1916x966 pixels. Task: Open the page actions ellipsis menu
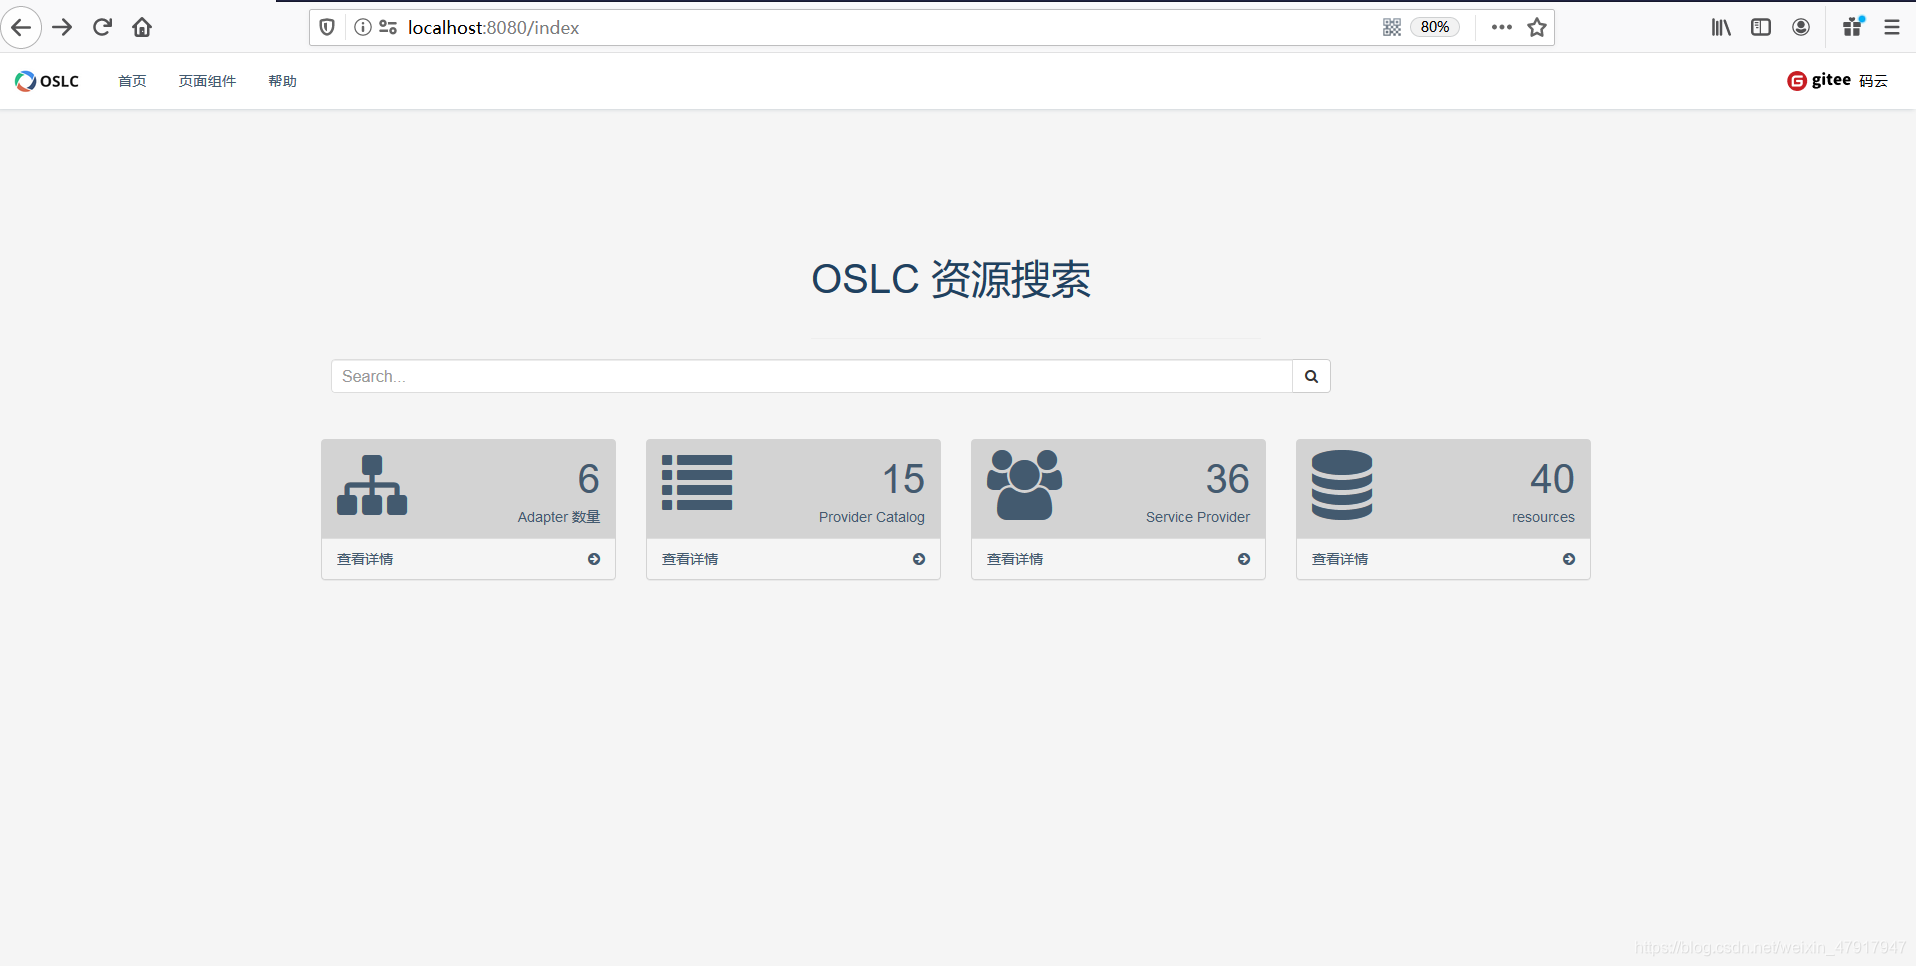1500,27
